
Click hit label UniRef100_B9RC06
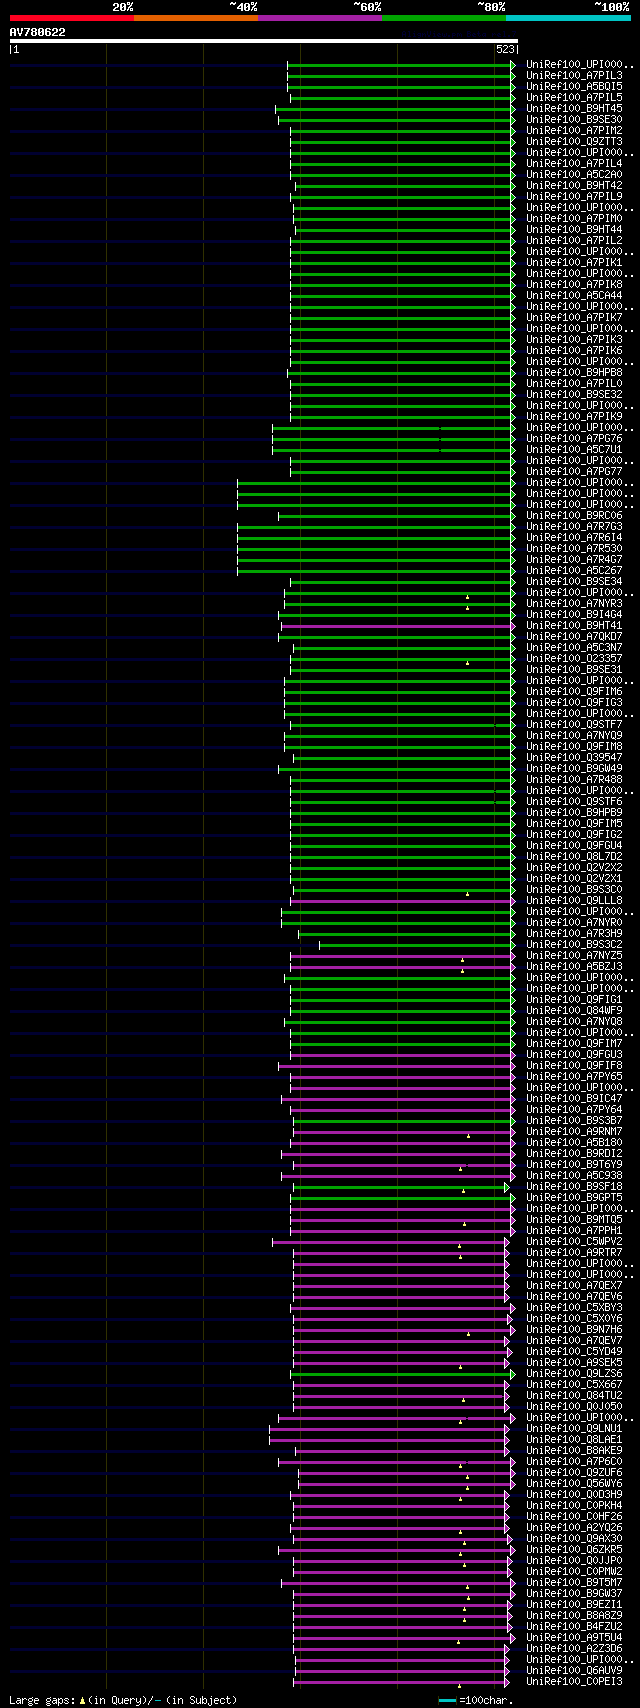(x=574, y=515)
